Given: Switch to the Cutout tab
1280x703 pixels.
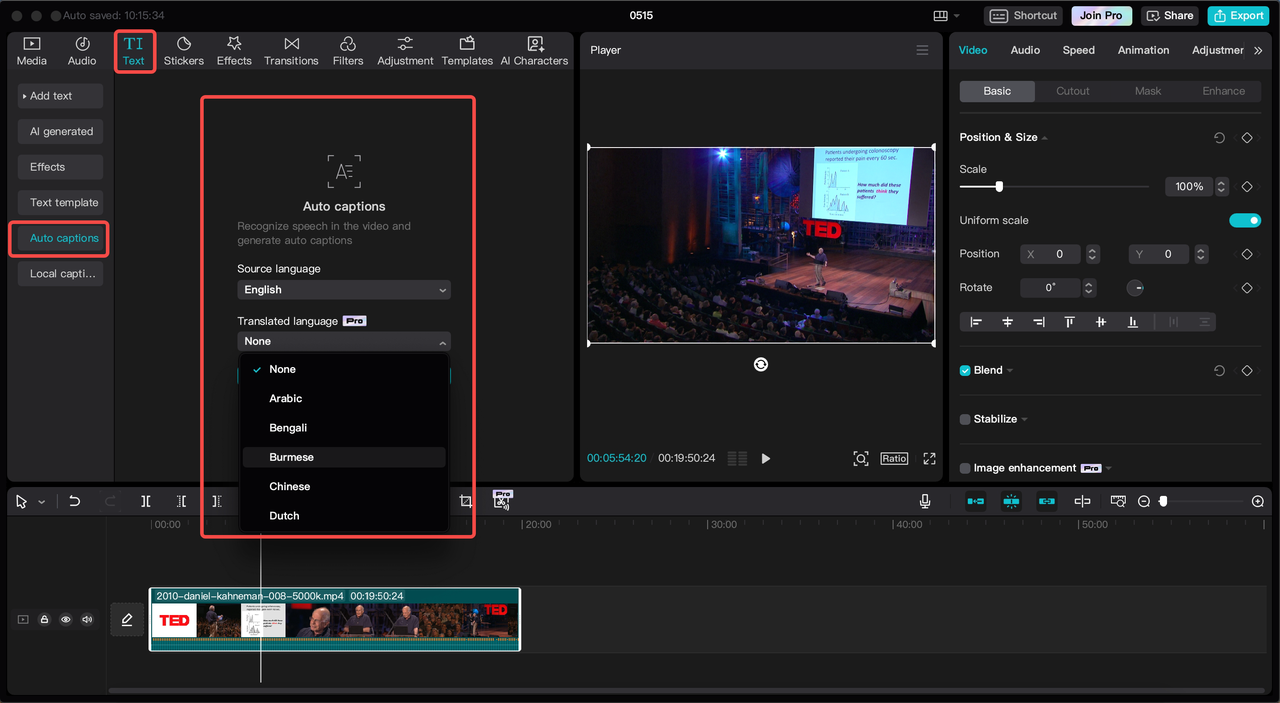Looking at the screenshot, I should [x=1072, y=91].
